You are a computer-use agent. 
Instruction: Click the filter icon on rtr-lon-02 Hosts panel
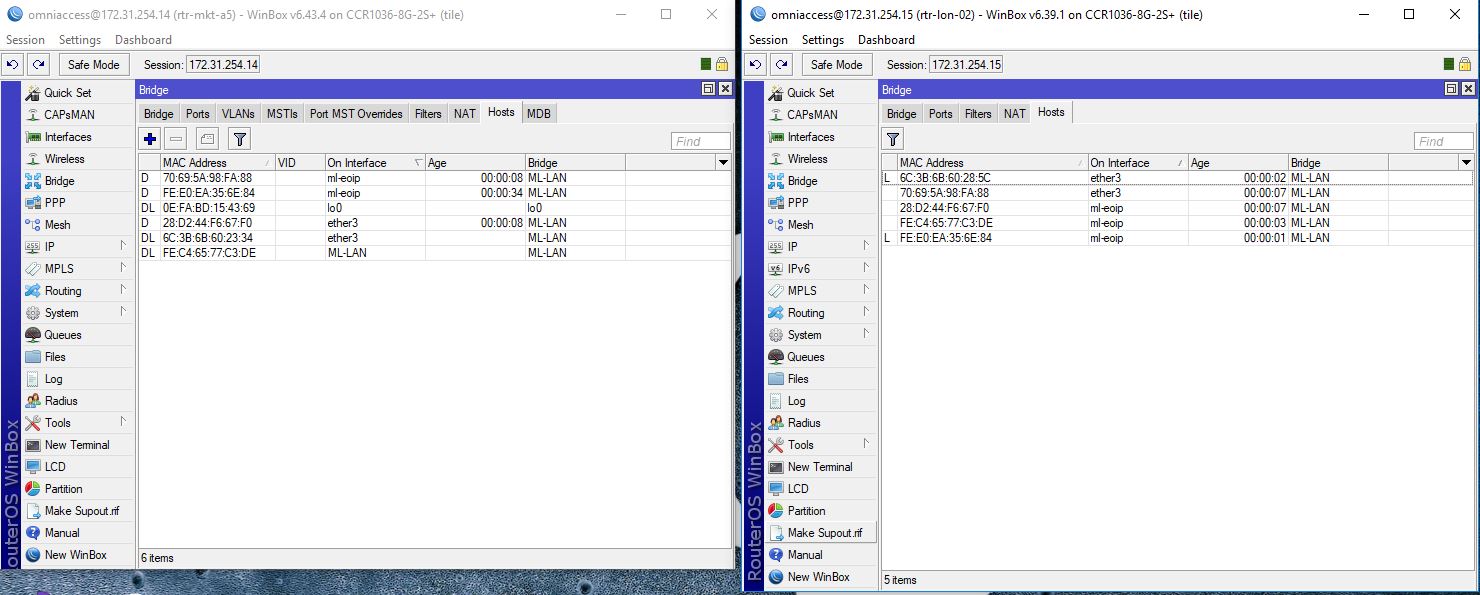(891, 138)
